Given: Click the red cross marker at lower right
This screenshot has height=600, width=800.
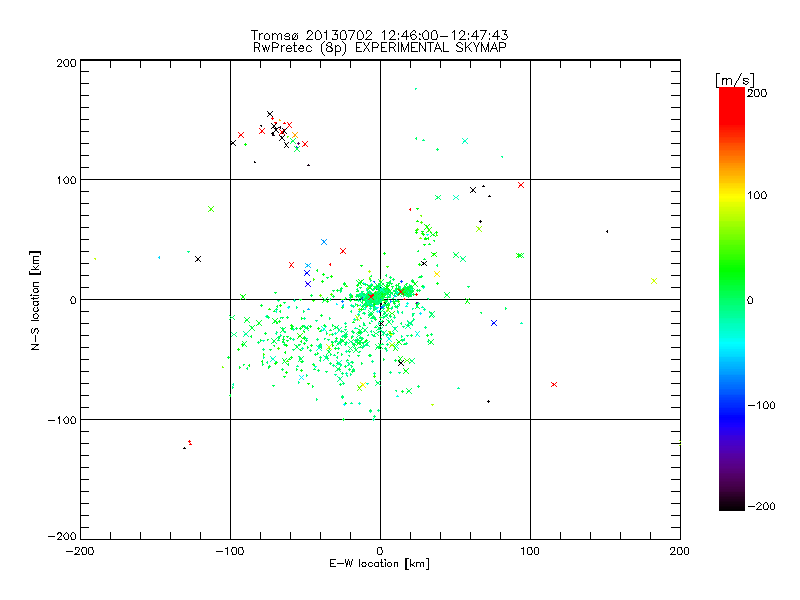Looking at the screenshot, I should (x=554, y=384).
